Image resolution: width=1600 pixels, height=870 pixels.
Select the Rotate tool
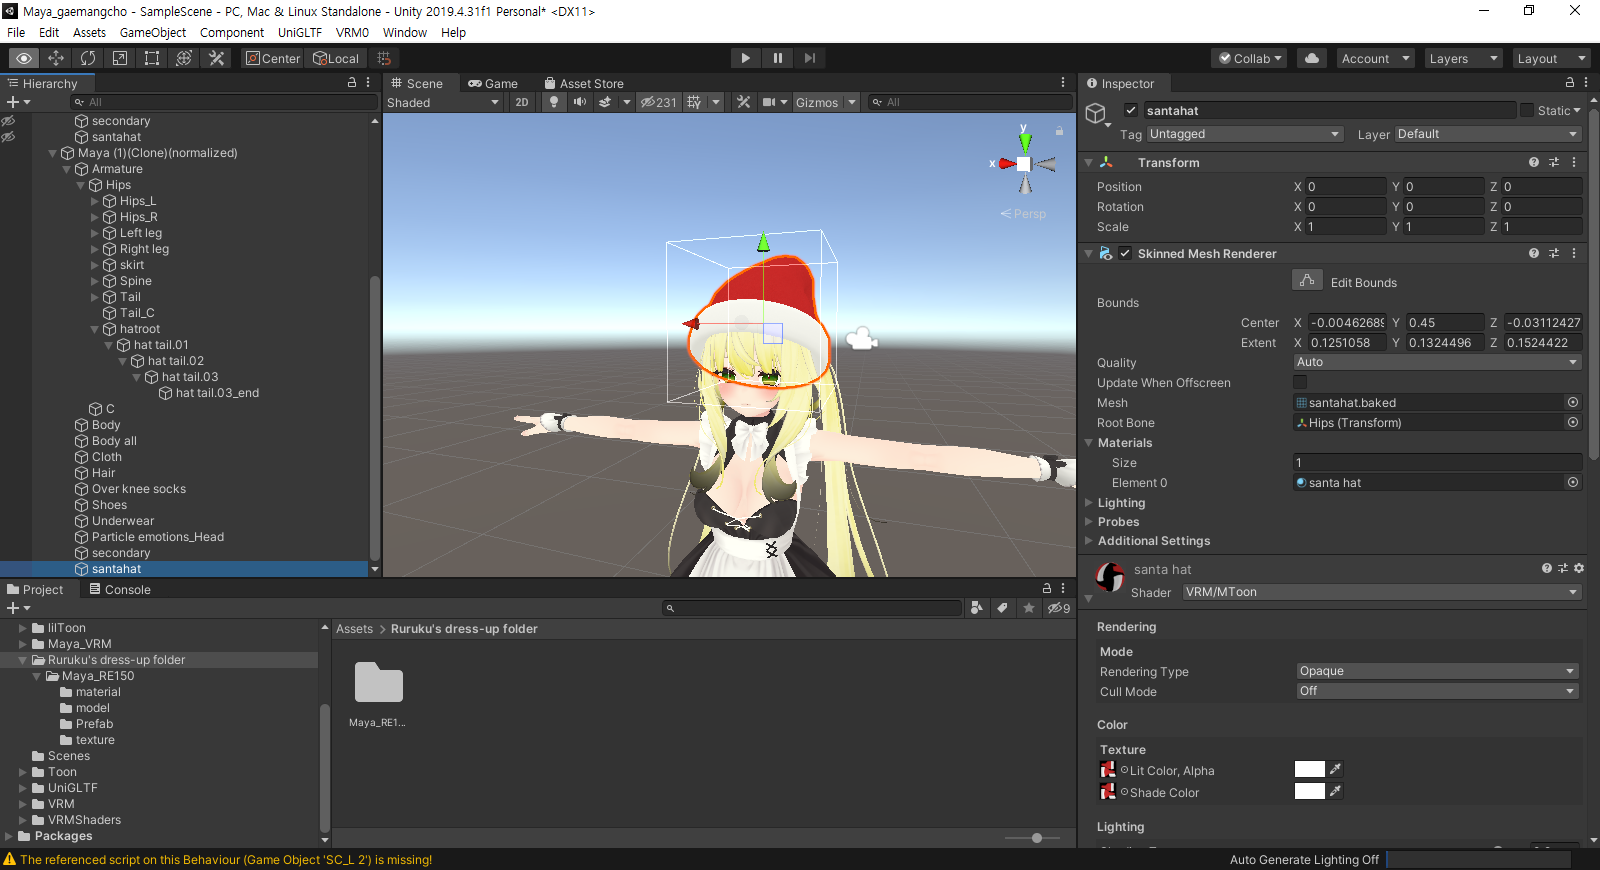(88, 58)
